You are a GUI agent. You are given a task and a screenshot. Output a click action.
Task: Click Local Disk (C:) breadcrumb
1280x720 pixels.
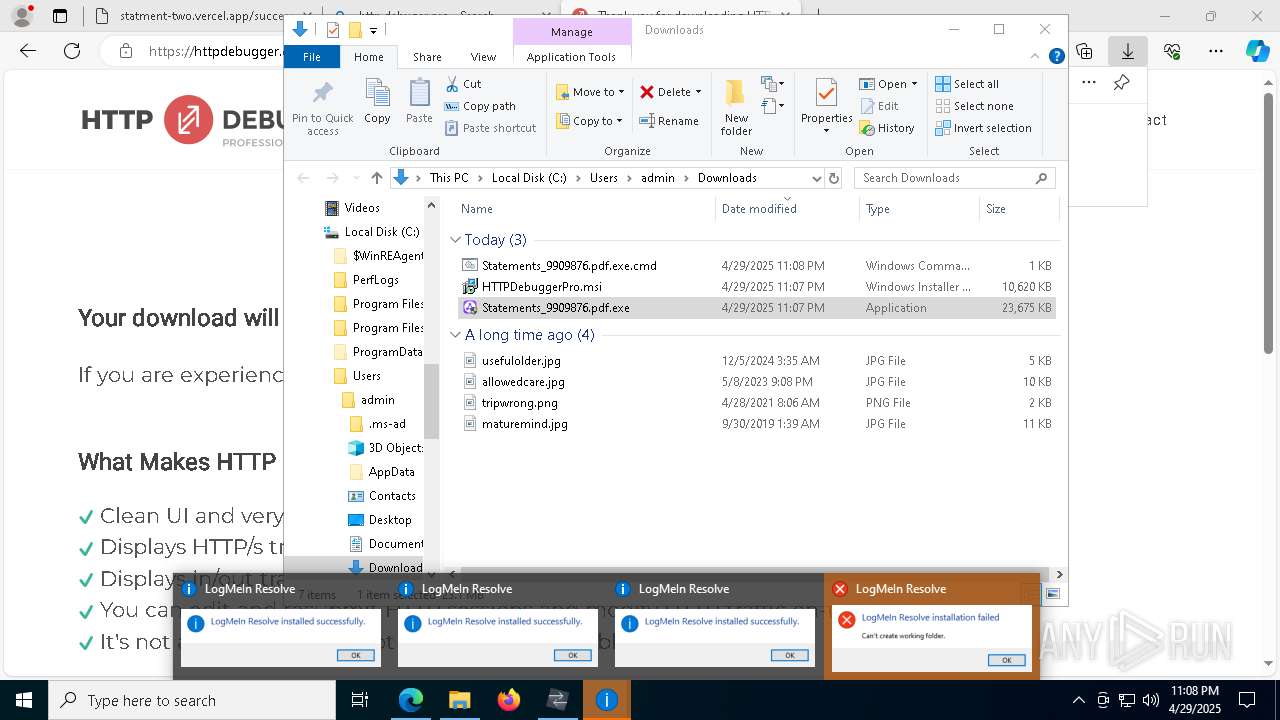529,178
